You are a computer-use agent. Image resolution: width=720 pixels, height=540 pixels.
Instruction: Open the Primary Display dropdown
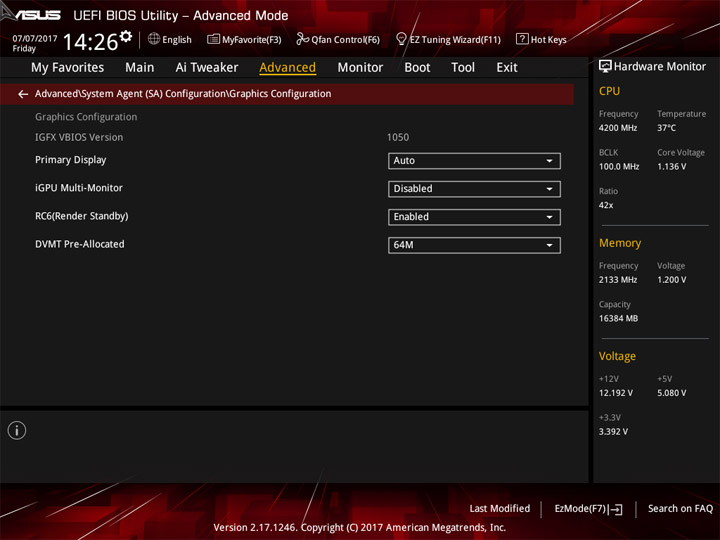coord(474,161)
